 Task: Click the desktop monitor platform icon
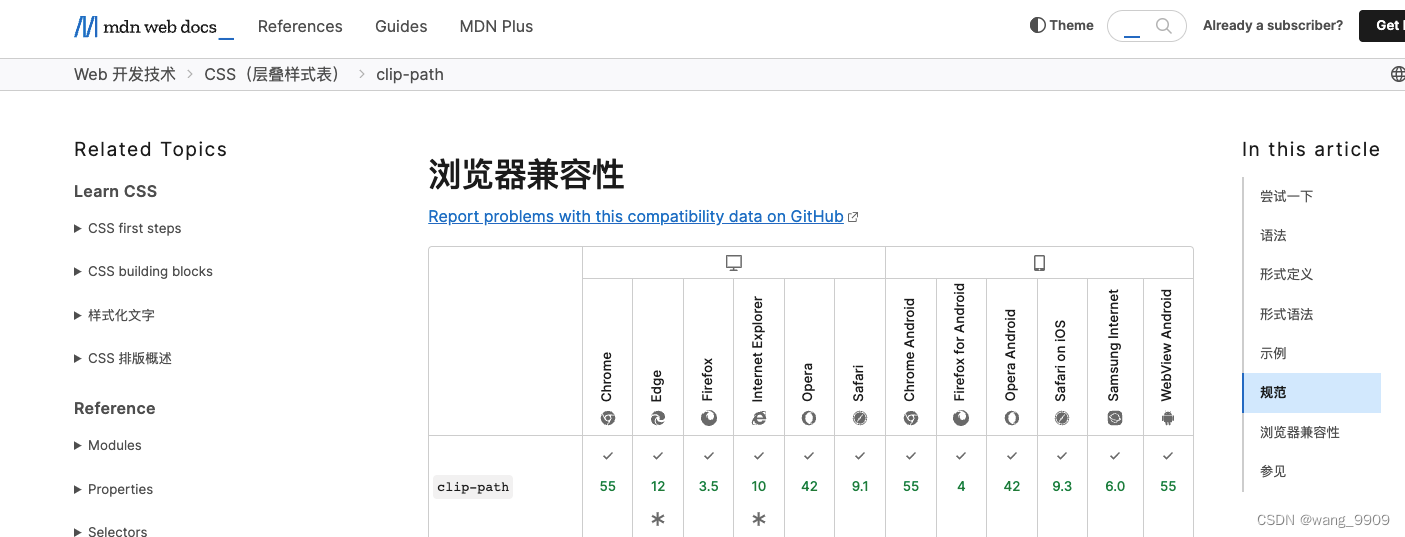(x=734, y=263)
